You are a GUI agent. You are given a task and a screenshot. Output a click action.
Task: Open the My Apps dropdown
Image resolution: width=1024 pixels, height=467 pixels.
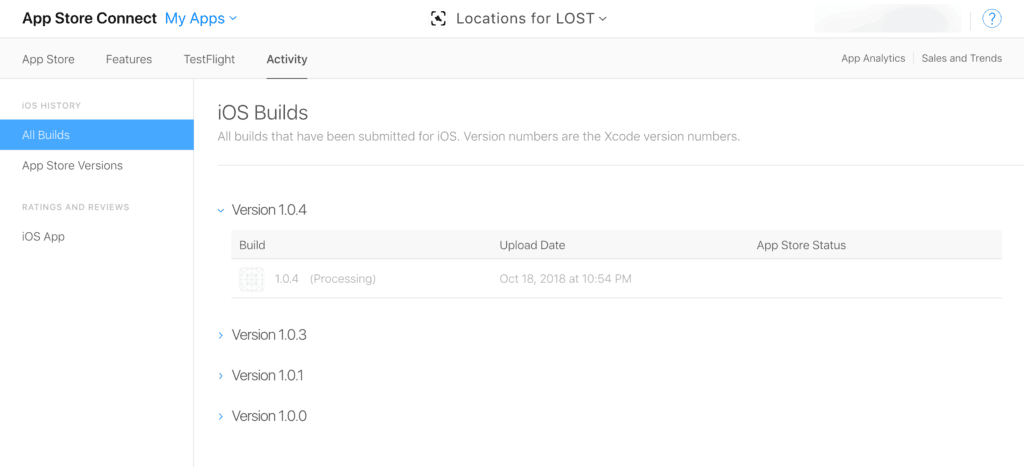(x=200, y=19)
